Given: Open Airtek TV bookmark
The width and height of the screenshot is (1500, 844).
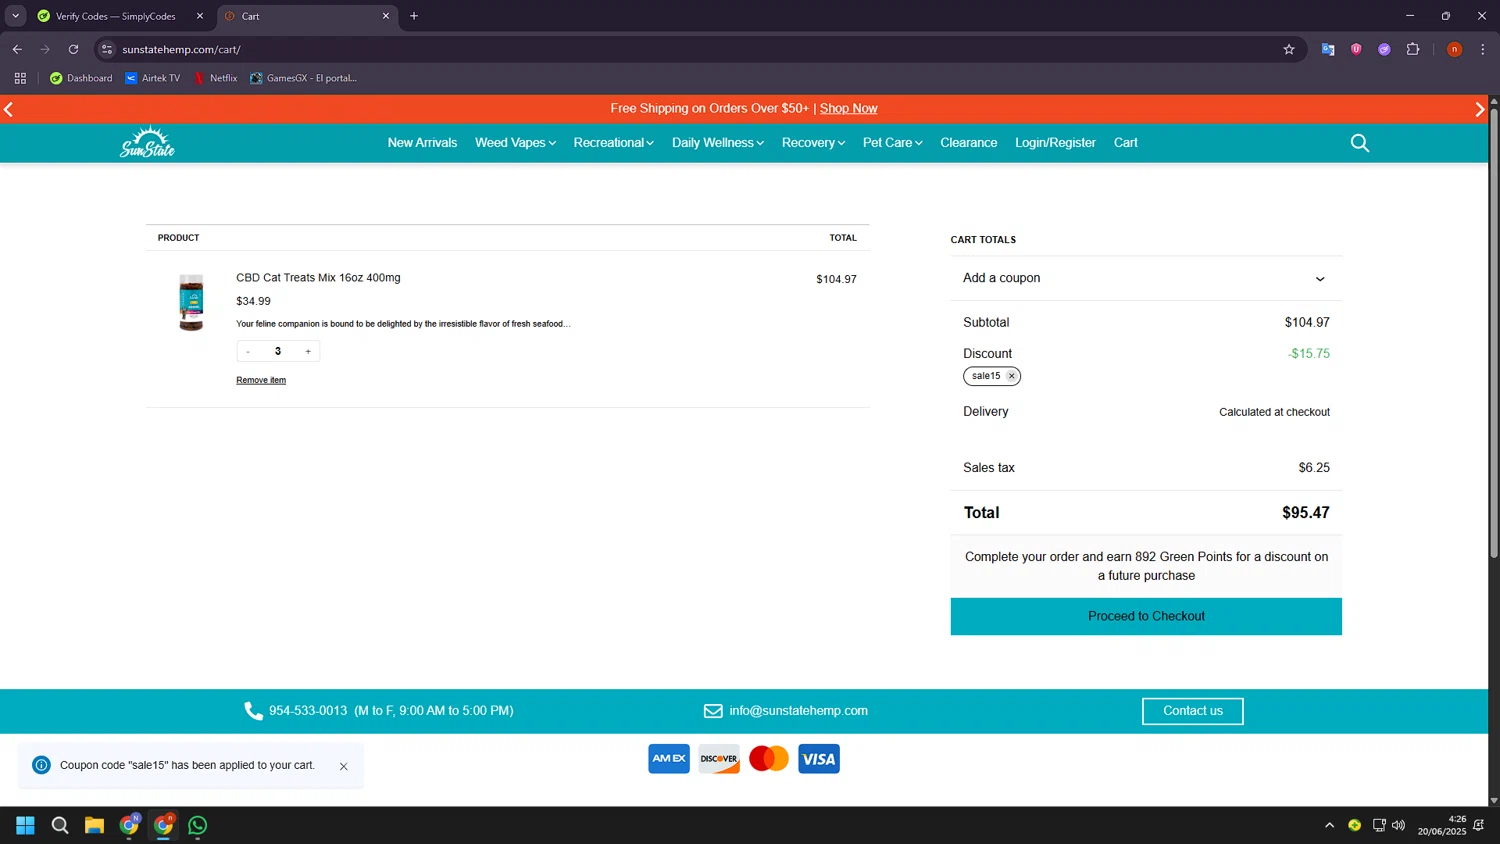Looking at the screenshot, I should click(152, 78).
